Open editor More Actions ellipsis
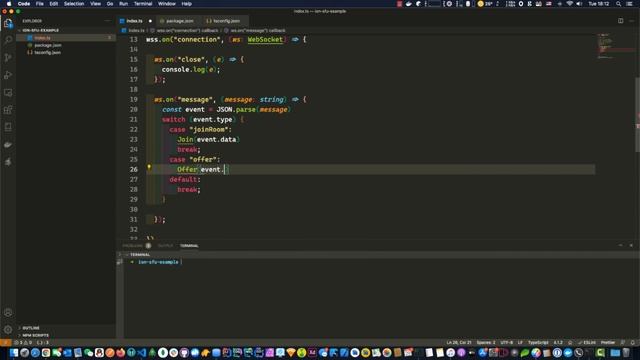Viewport: 640px width, 360px height. point(631,21)
